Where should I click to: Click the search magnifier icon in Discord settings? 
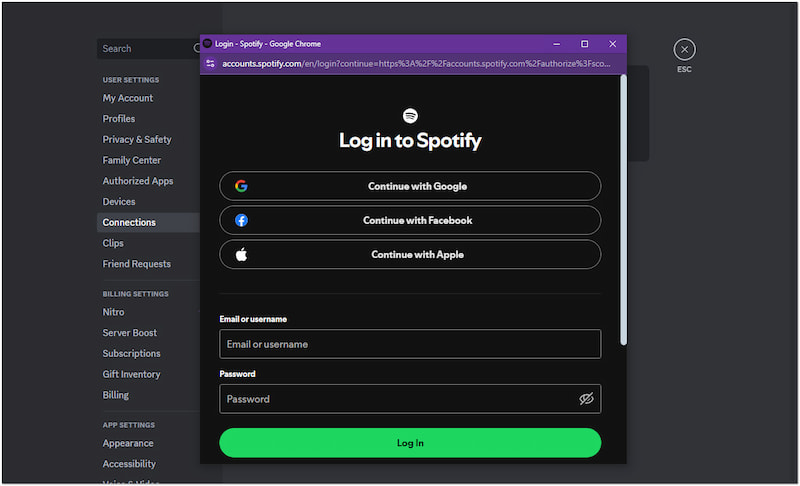point(196,48)
